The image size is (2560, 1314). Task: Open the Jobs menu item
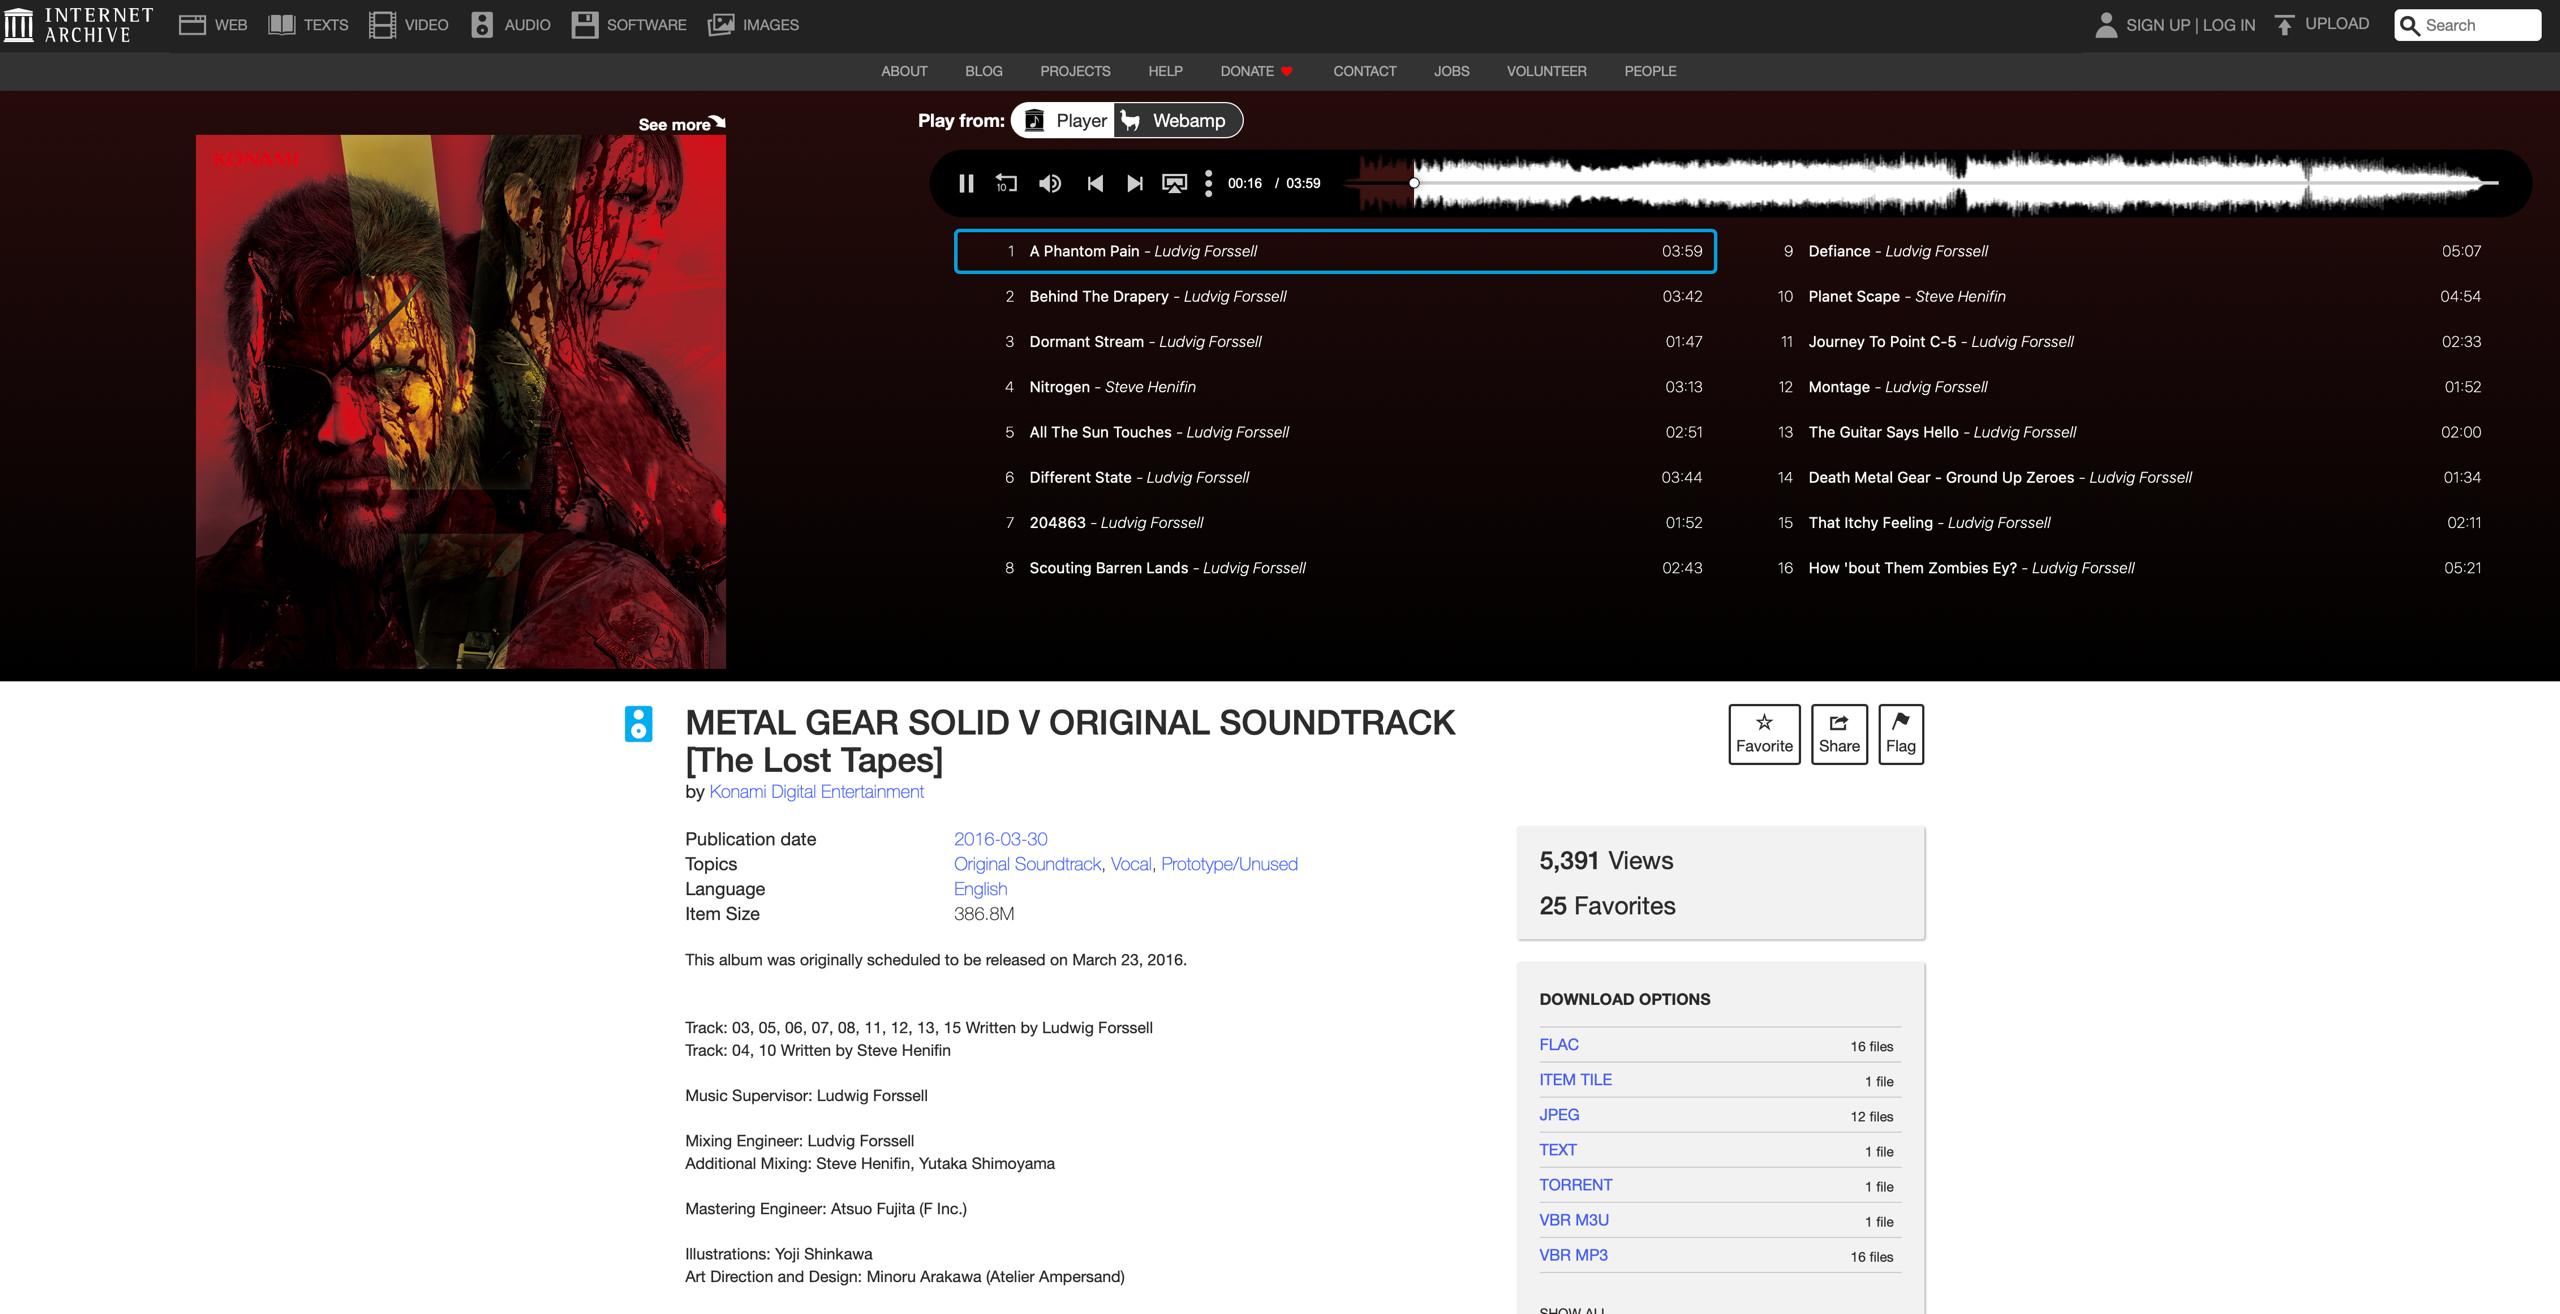1451,71
